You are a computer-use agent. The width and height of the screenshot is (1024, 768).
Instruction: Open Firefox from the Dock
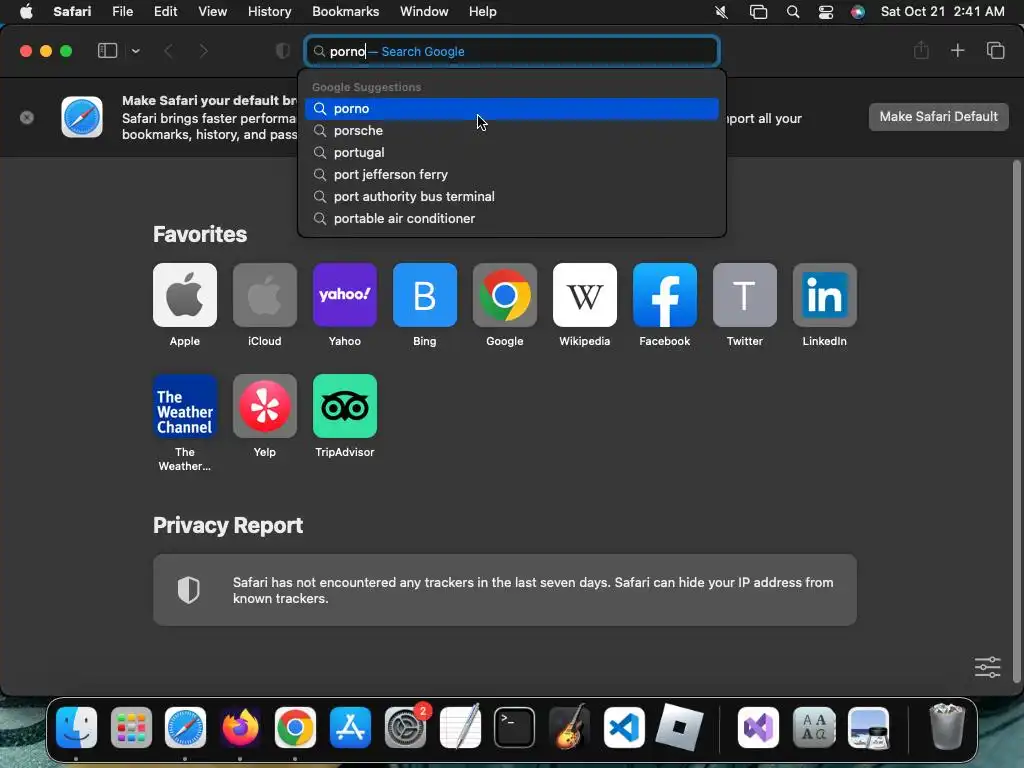(240, 727)
